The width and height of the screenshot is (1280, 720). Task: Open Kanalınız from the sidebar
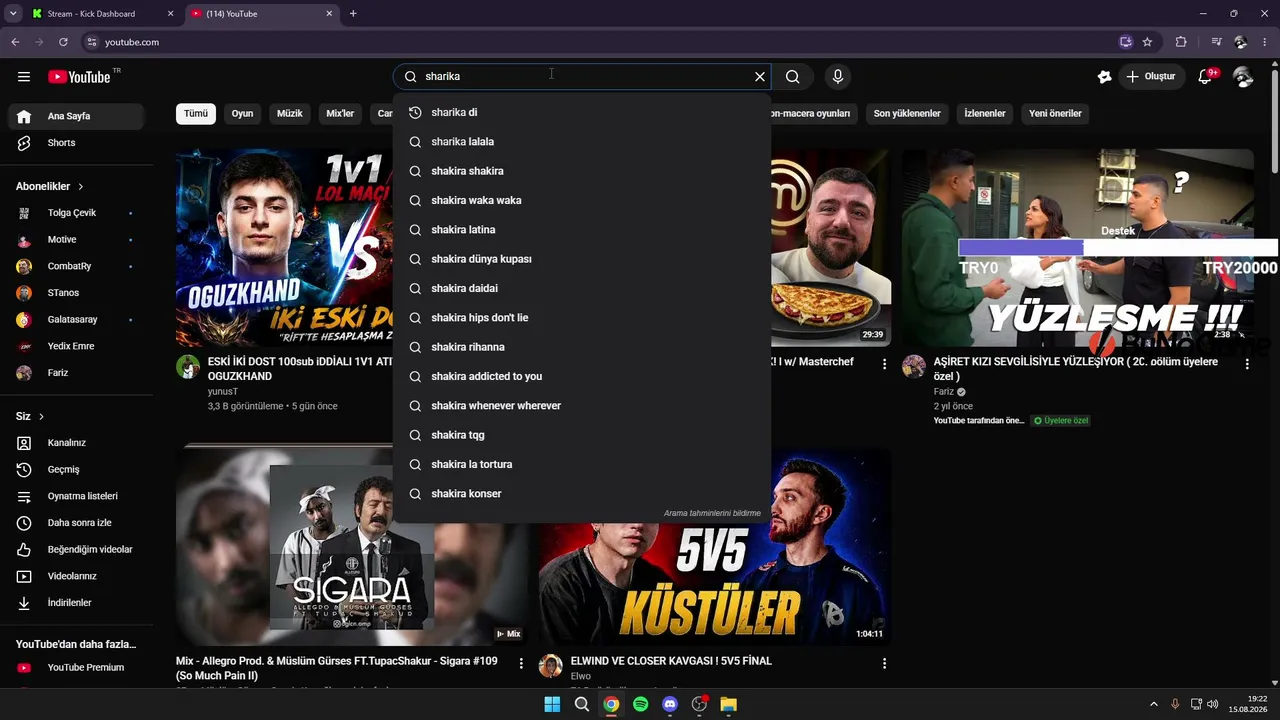point(75,443)
